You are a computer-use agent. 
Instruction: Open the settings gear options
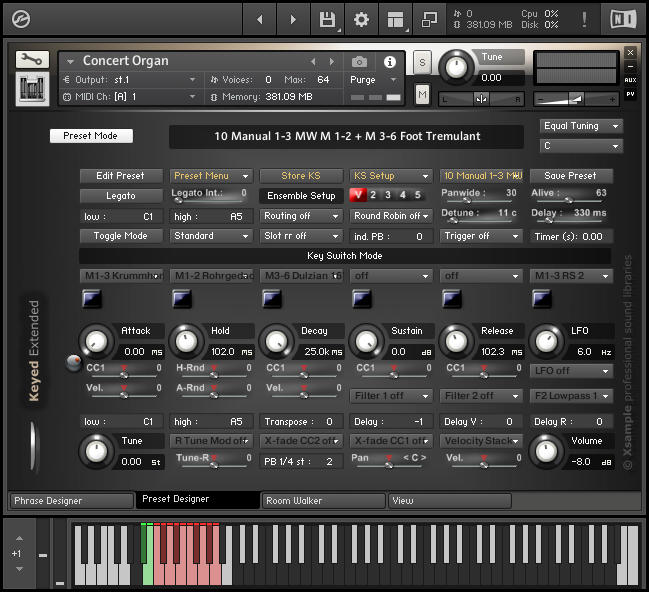point(361,19)
